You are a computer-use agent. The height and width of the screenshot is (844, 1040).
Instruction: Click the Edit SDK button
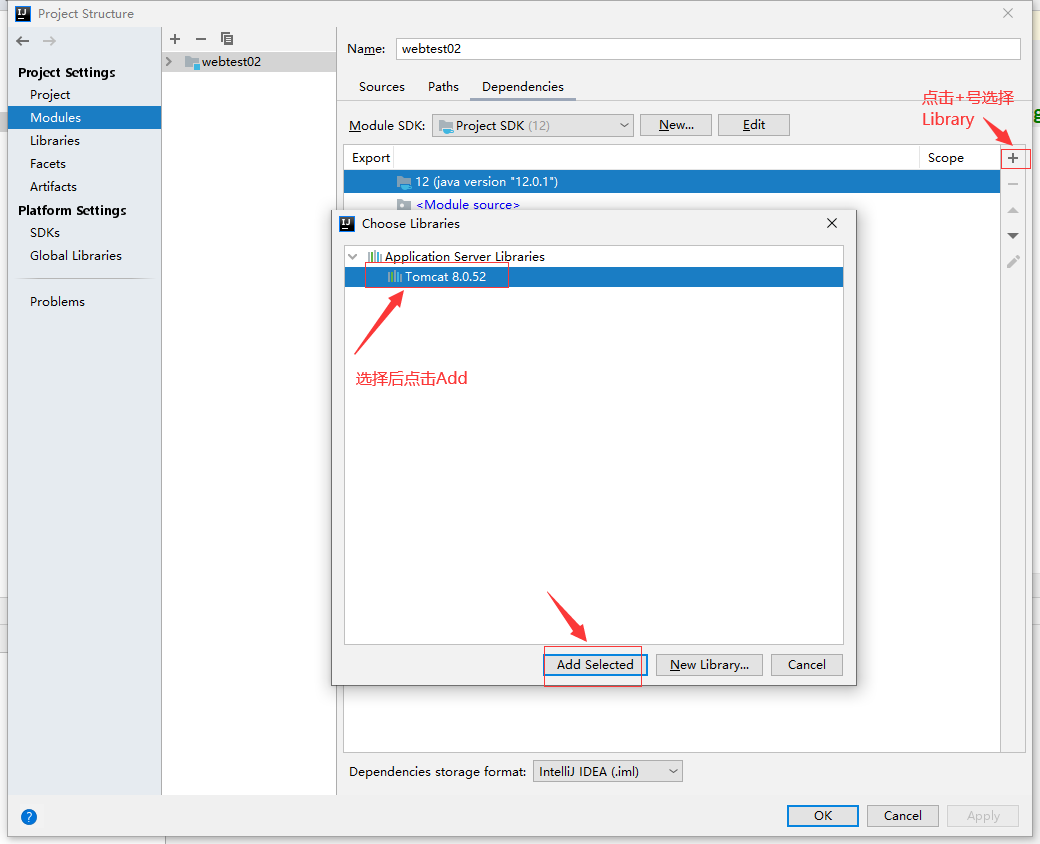(753, 125)
